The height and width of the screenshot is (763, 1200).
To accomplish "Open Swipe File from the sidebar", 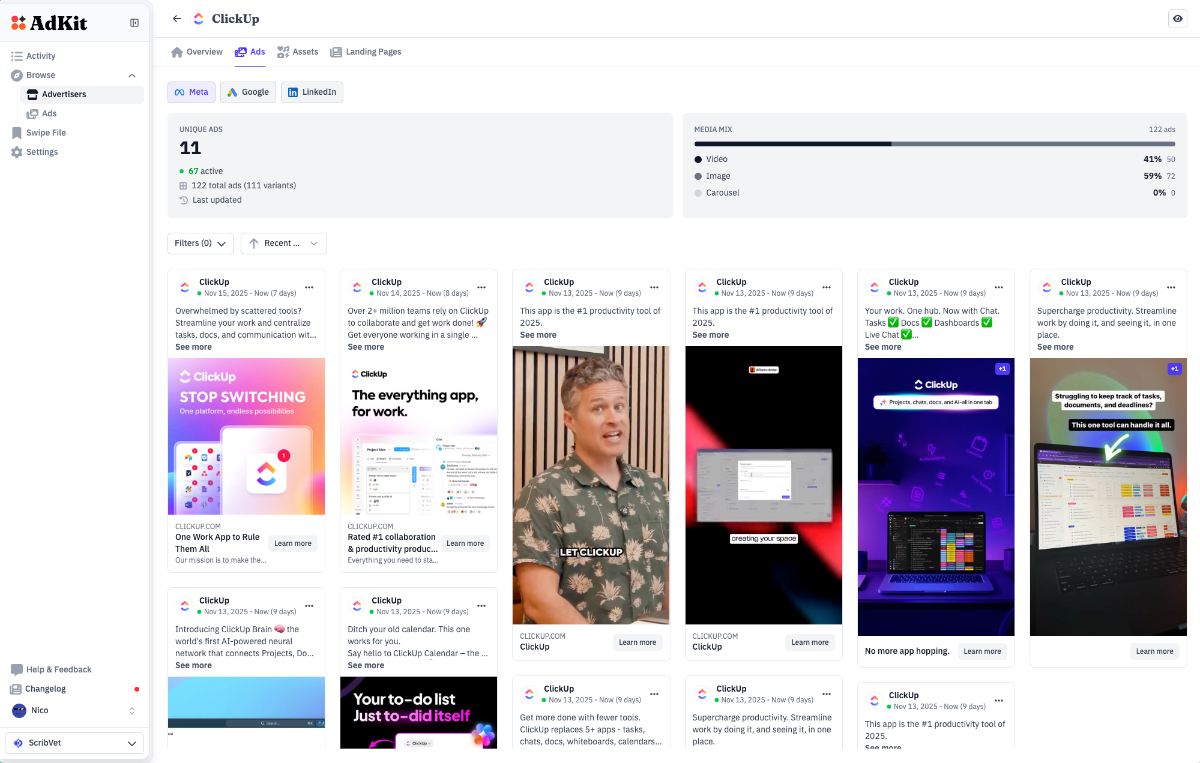I will click(x=45, y=133).
